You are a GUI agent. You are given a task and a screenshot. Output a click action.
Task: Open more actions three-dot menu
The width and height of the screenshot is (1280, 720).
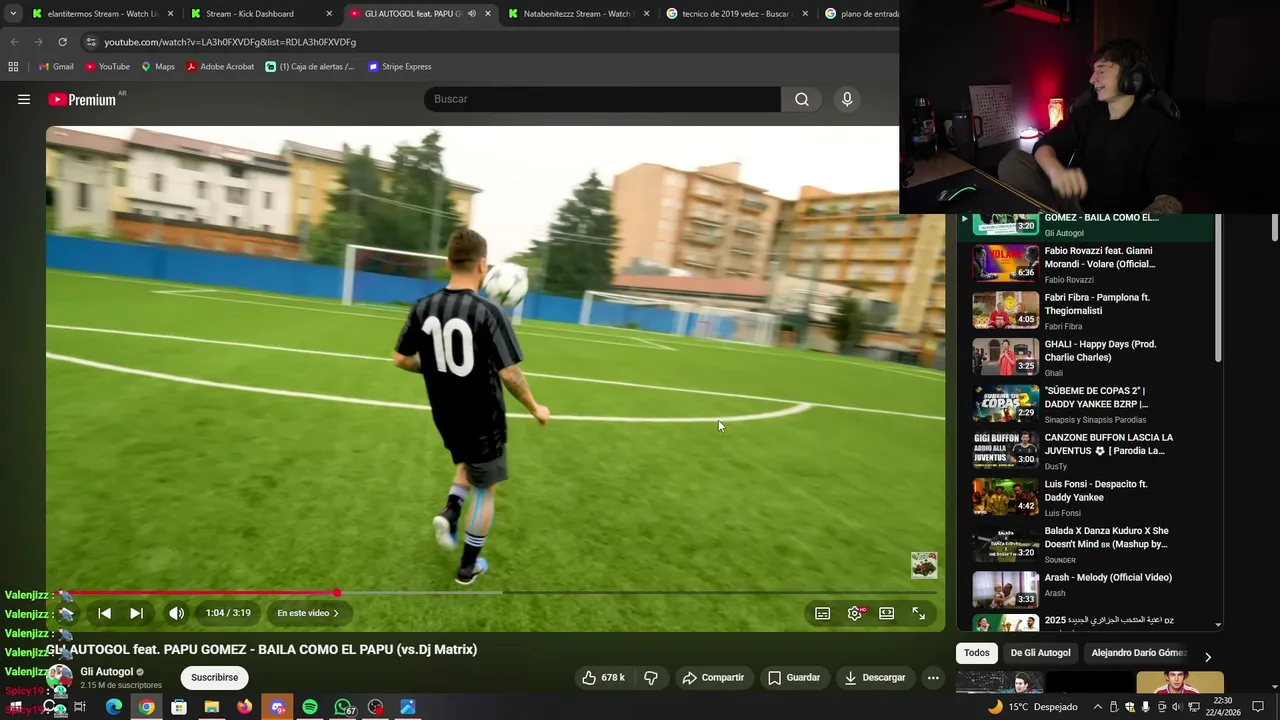coord(933,677)
